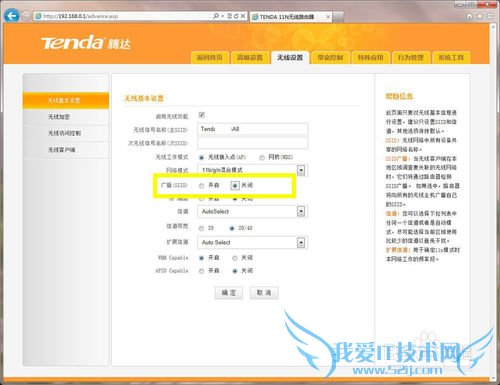Open the 系统工具 tab

[451, 57]
